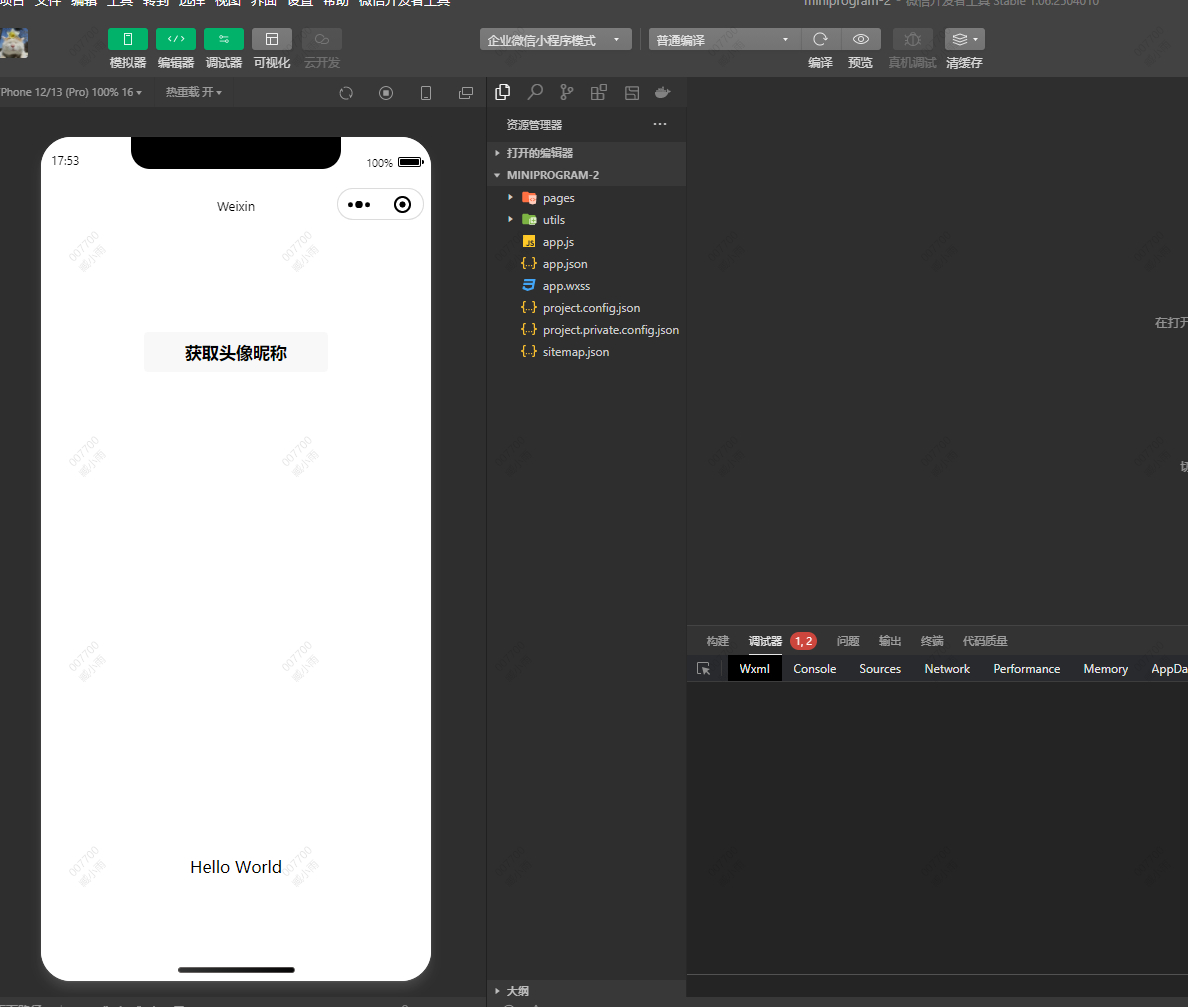Toggle the 编辑器 editor panel button
Viewport: 1188px width, 1007px height.
point(176,39)
